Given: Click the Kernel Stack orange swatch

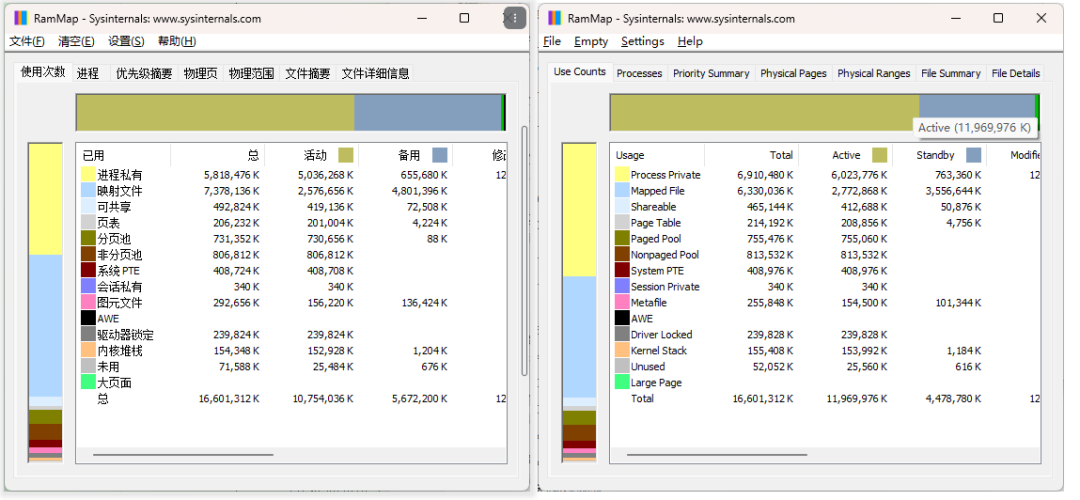Looking at the screenshot, I should coord(622,351).
